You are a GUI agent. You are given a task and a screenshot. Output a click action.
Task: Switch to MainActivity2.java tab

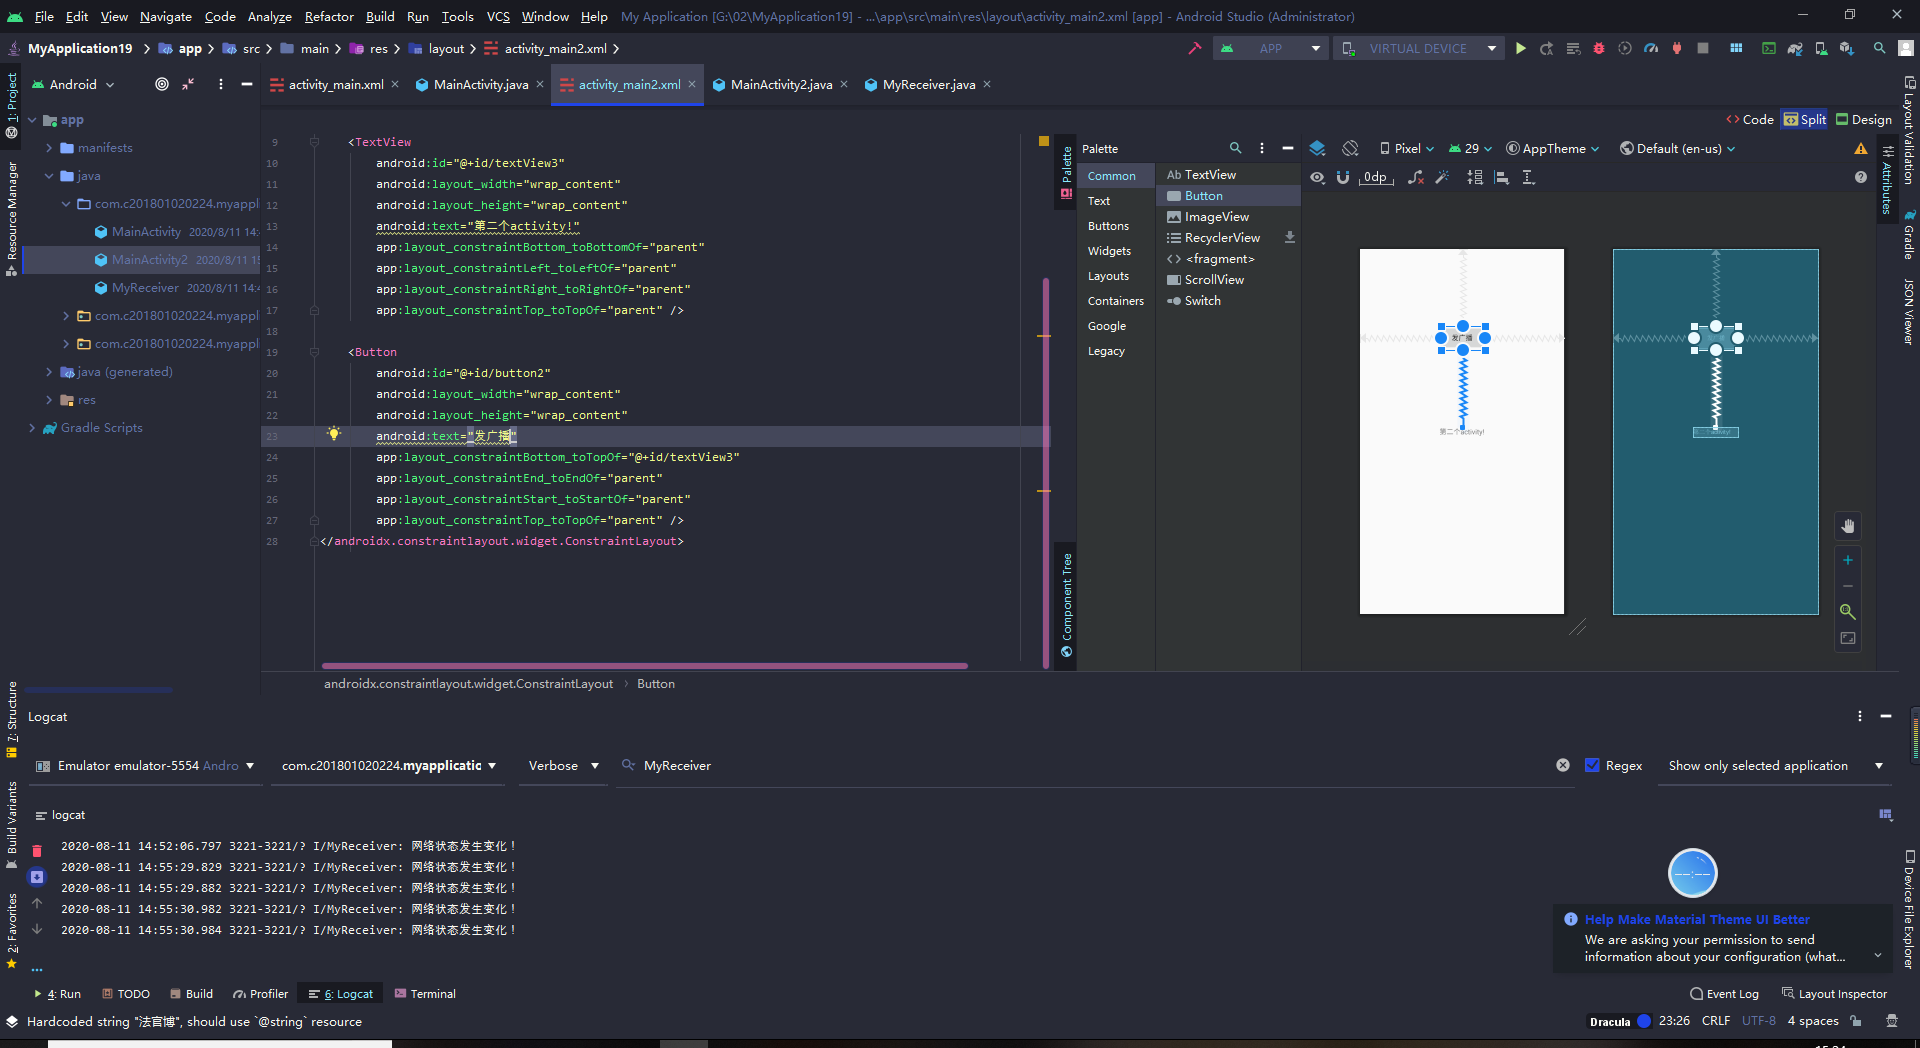click(781, 84)
